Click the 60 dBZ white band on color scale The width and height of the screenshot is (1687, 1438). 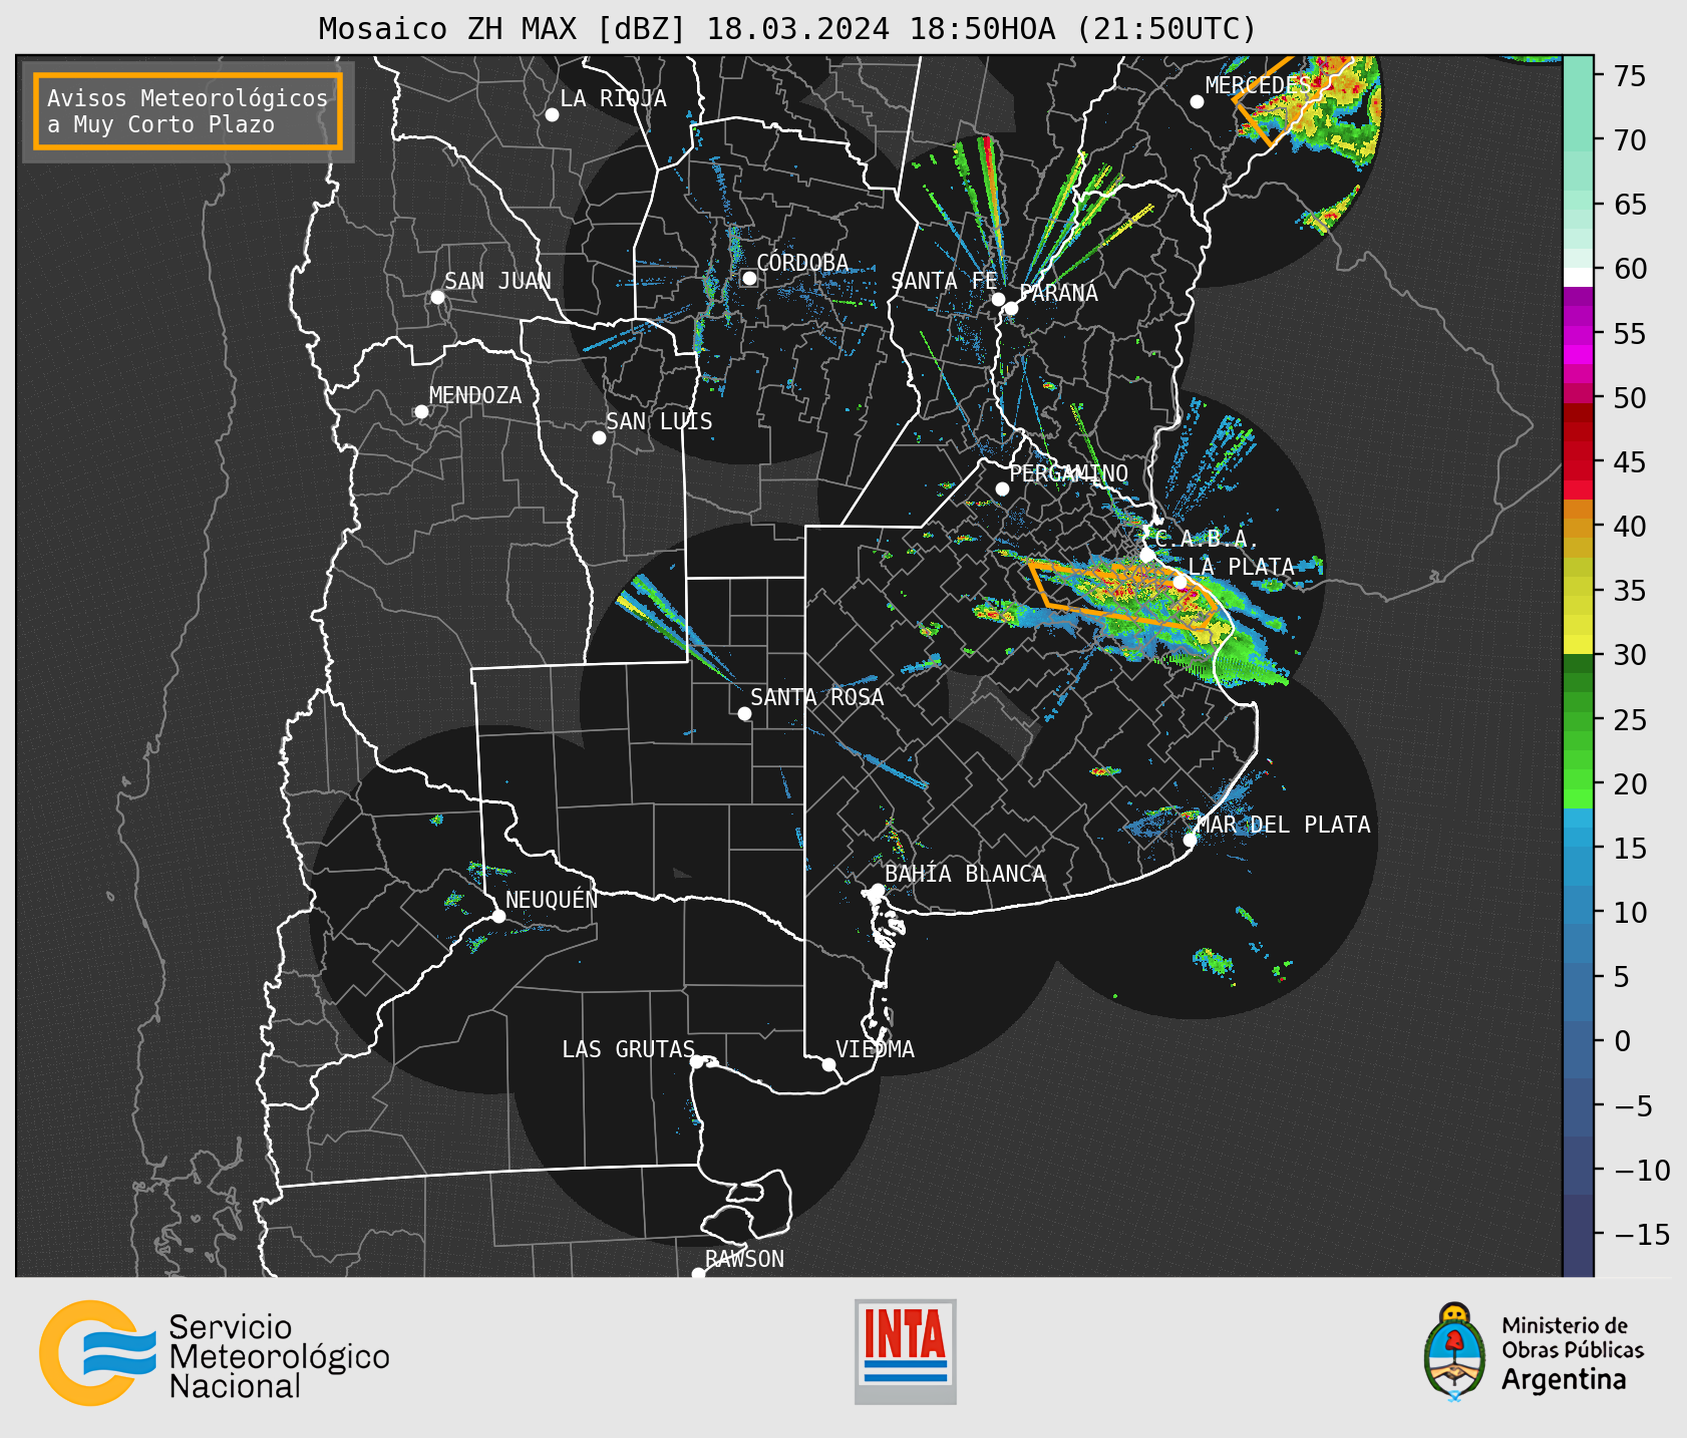(1578, 277)
